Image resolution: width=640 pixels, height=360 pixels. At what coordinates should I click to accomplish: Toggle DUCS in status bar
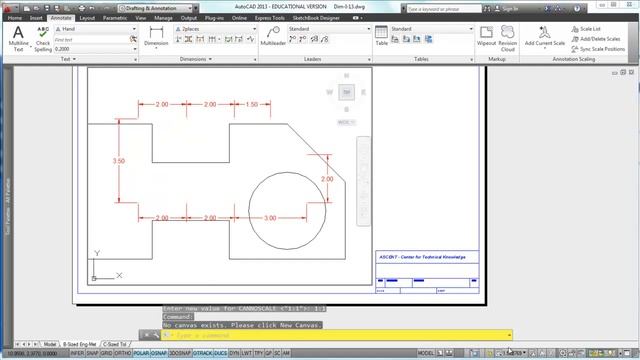click(220, 353)
